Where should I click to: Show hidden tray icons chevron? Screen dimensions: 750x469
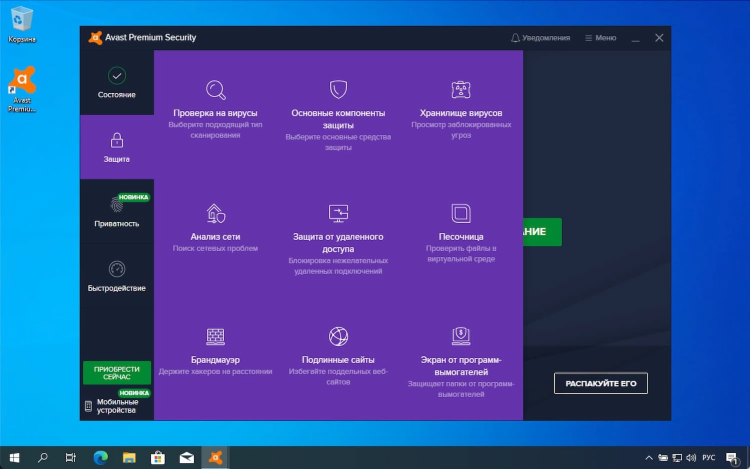click(x=649, y=458)
